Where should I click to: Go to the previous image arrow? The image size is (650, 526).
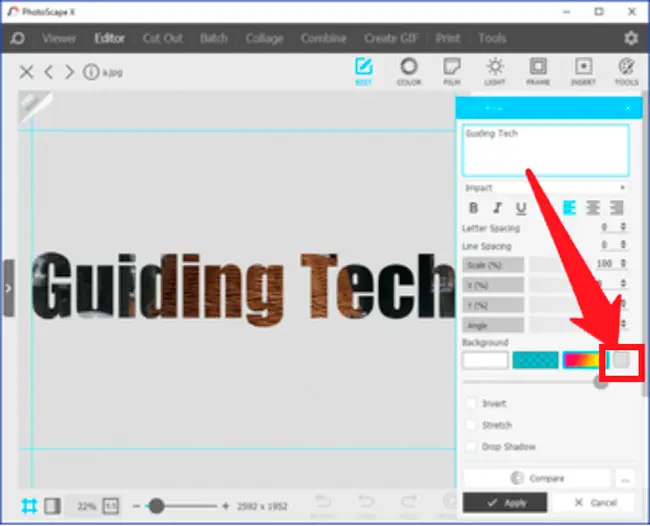[49, 72]
